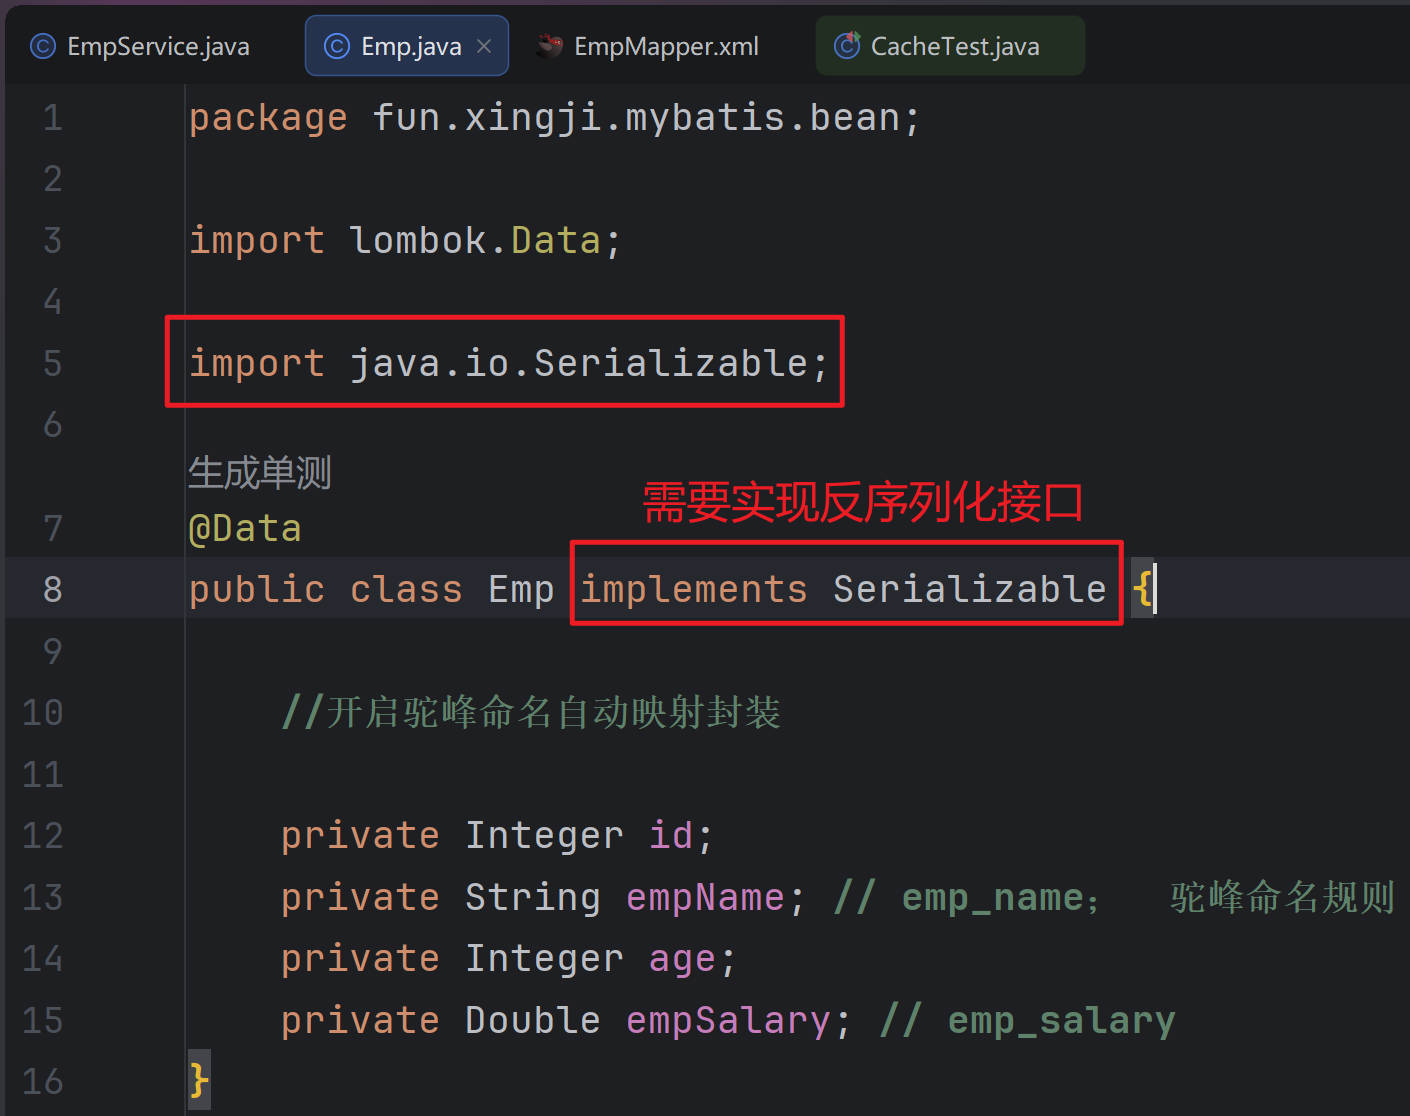Place cursor on the Emp class name
This screenshot has width=1410, height=1116.
pos(520,589)
